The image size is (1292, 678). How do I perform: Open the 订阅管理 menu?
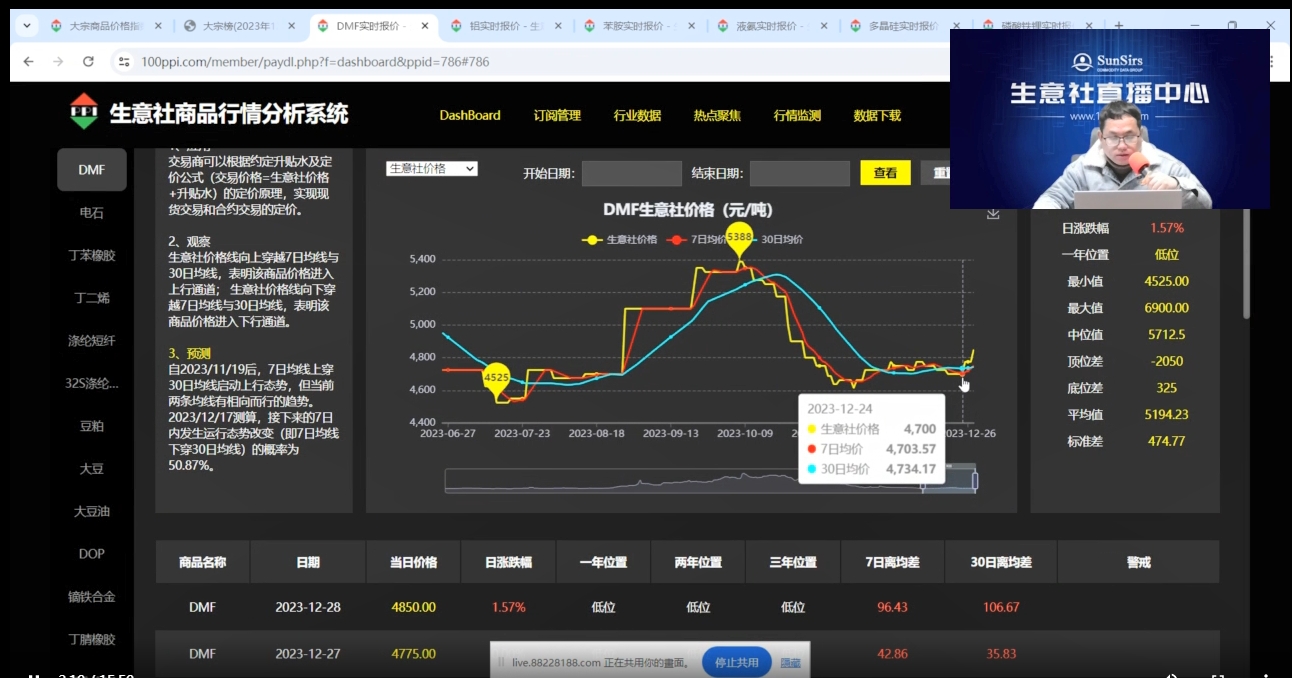(x=557, y=115)
